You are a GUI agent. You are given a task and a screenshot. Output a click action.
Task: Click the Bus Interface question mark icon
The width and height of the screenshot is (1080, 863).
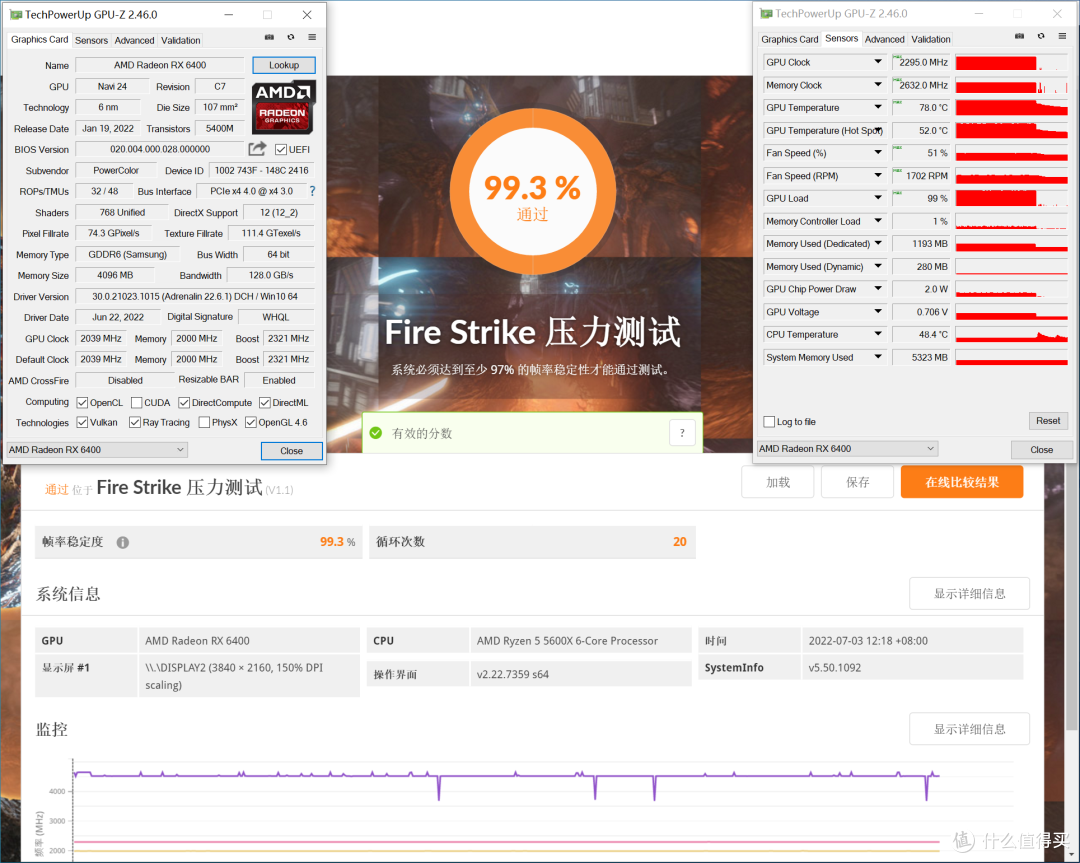tap(312, 191)
